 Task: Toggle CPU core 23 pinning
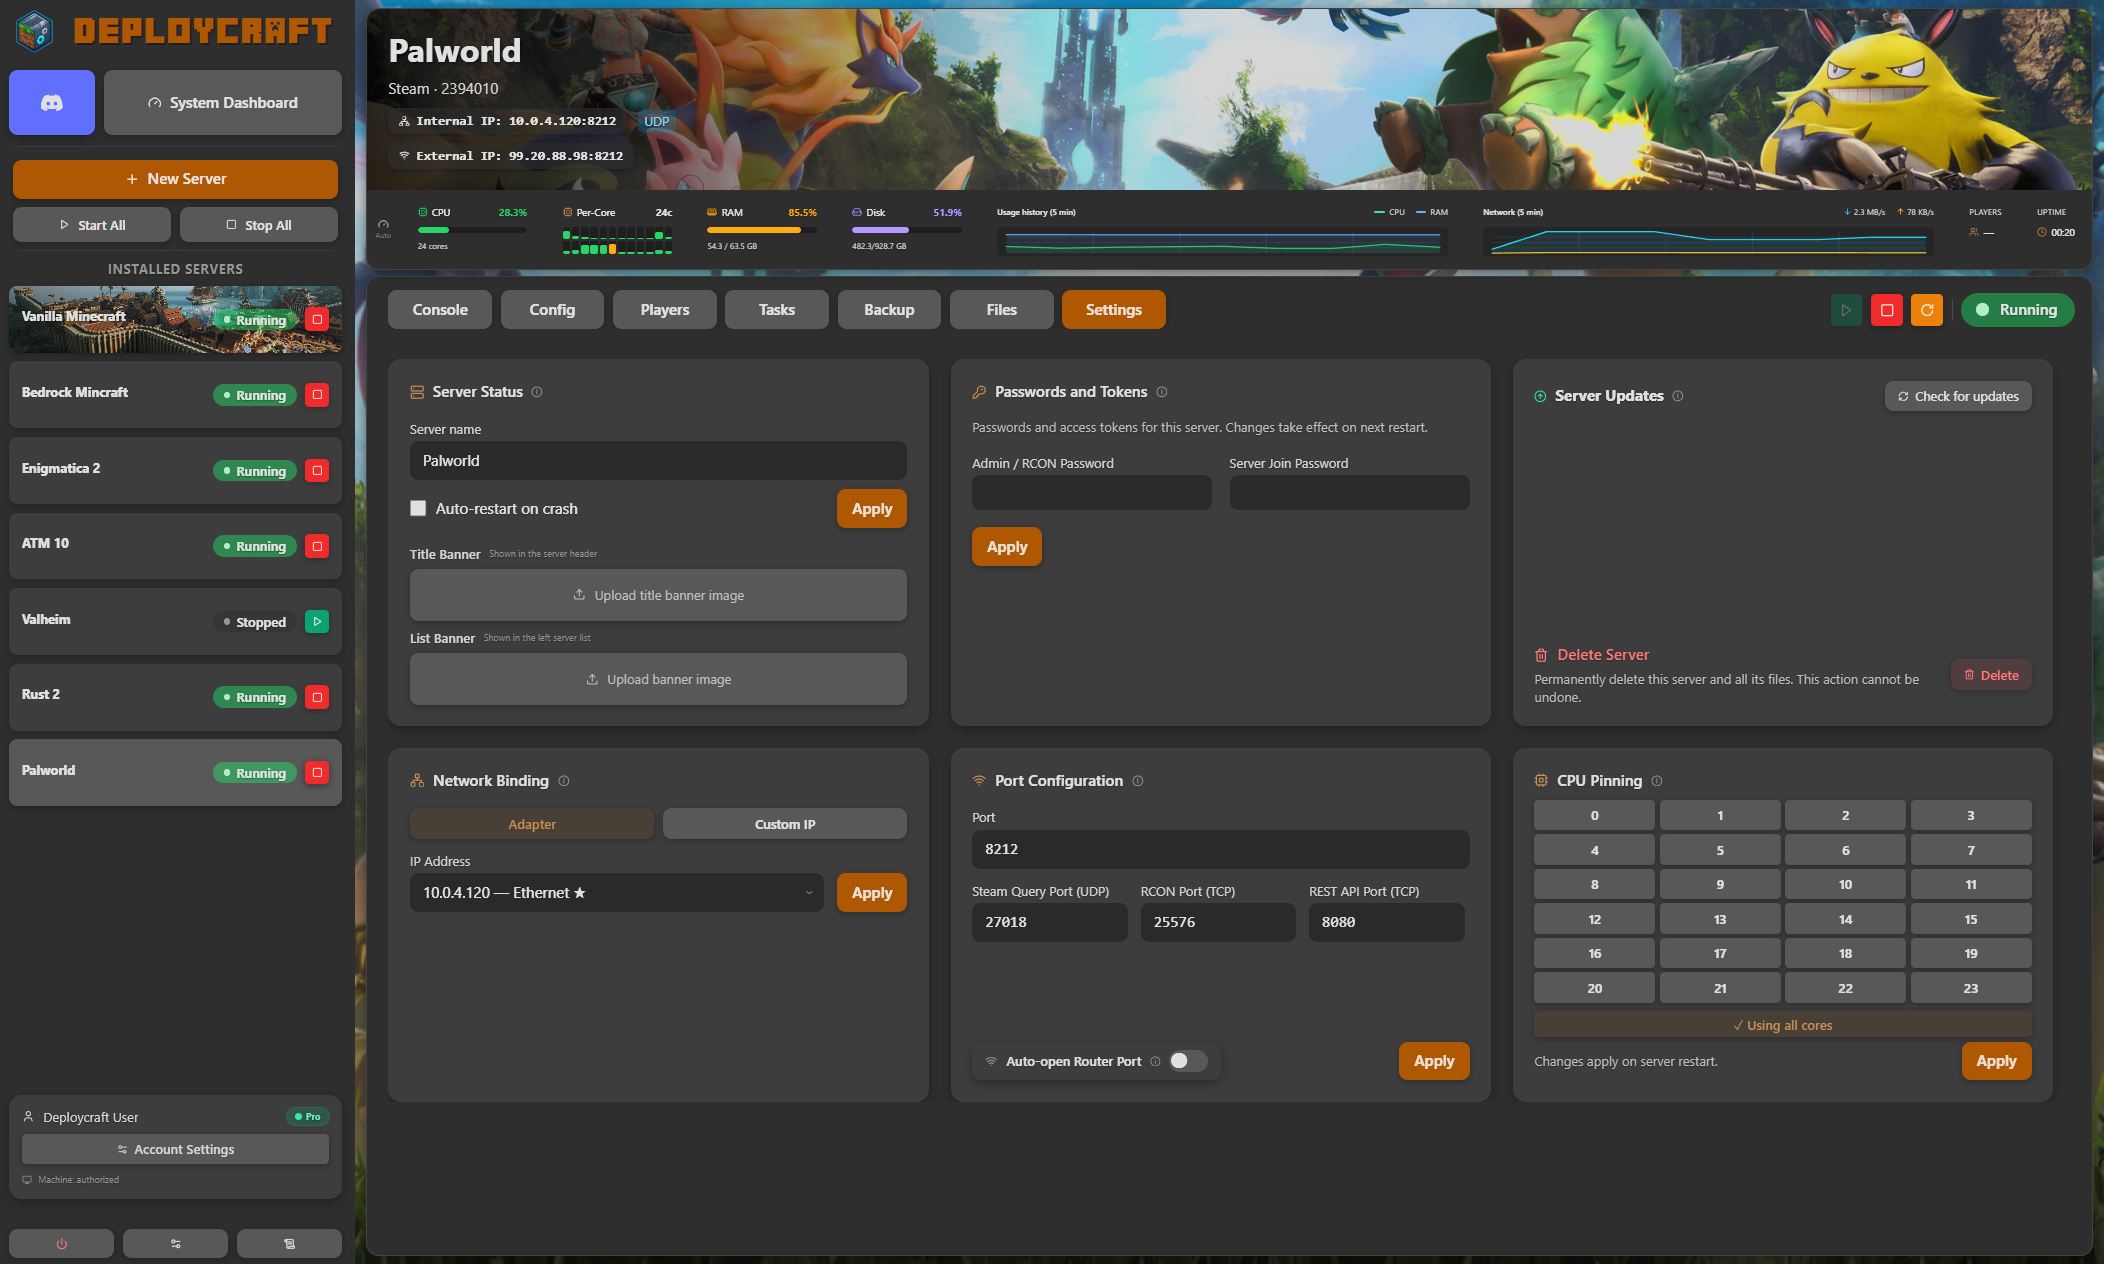point(1971,988)
